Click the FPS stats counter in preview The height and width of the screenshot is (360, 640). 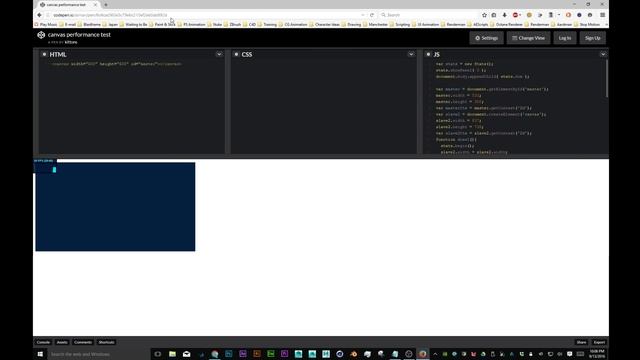point(46,167)
